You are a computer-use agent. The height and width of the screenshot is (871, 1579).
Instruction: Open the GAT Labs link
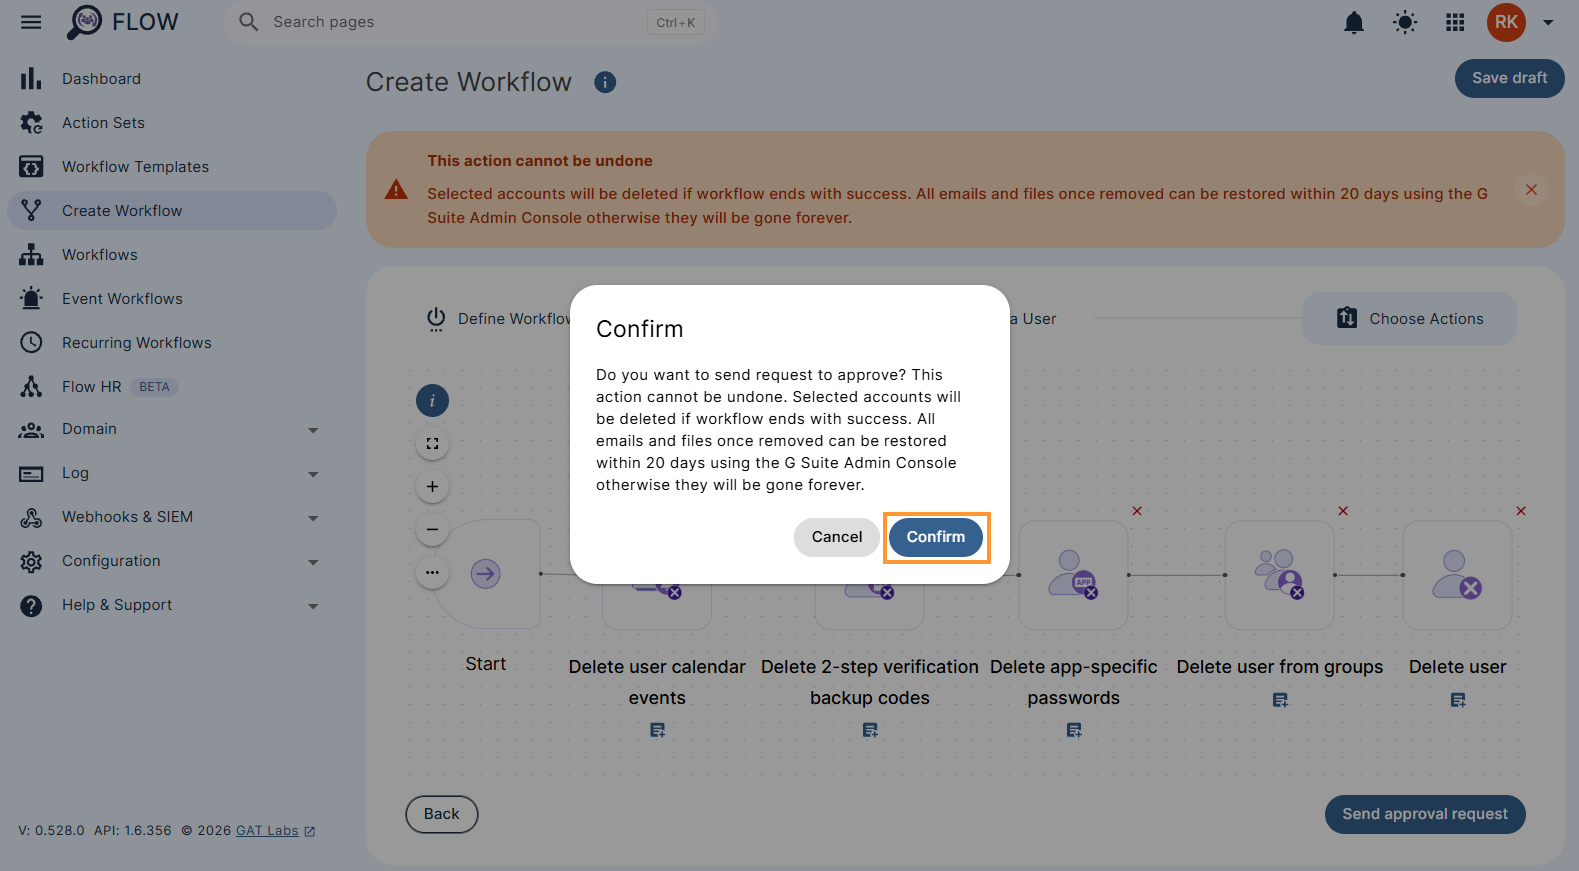275,831
